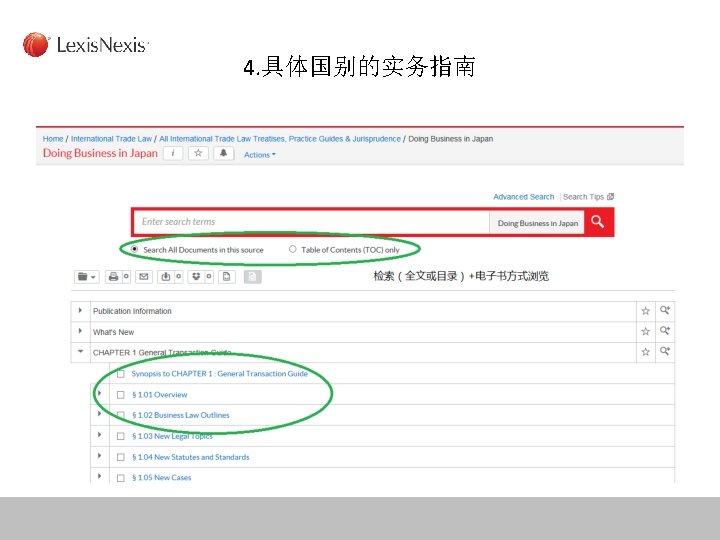This screenshot has width=720, height=540.
Task: Select Table of Contents (TOC) only option
Action: (x=292, y=249)
